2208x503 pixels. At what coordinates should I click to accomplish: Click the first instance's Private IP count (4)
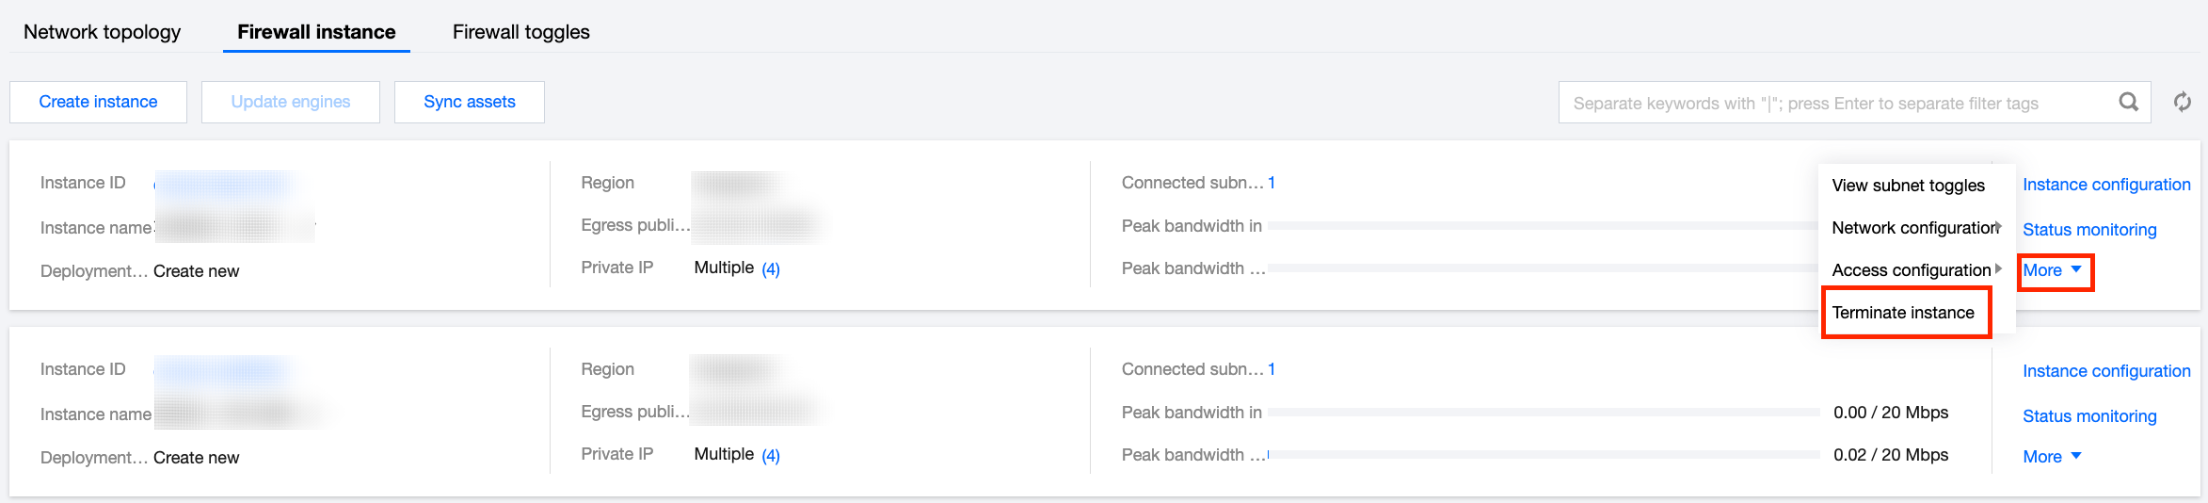[x=770, y=269]
